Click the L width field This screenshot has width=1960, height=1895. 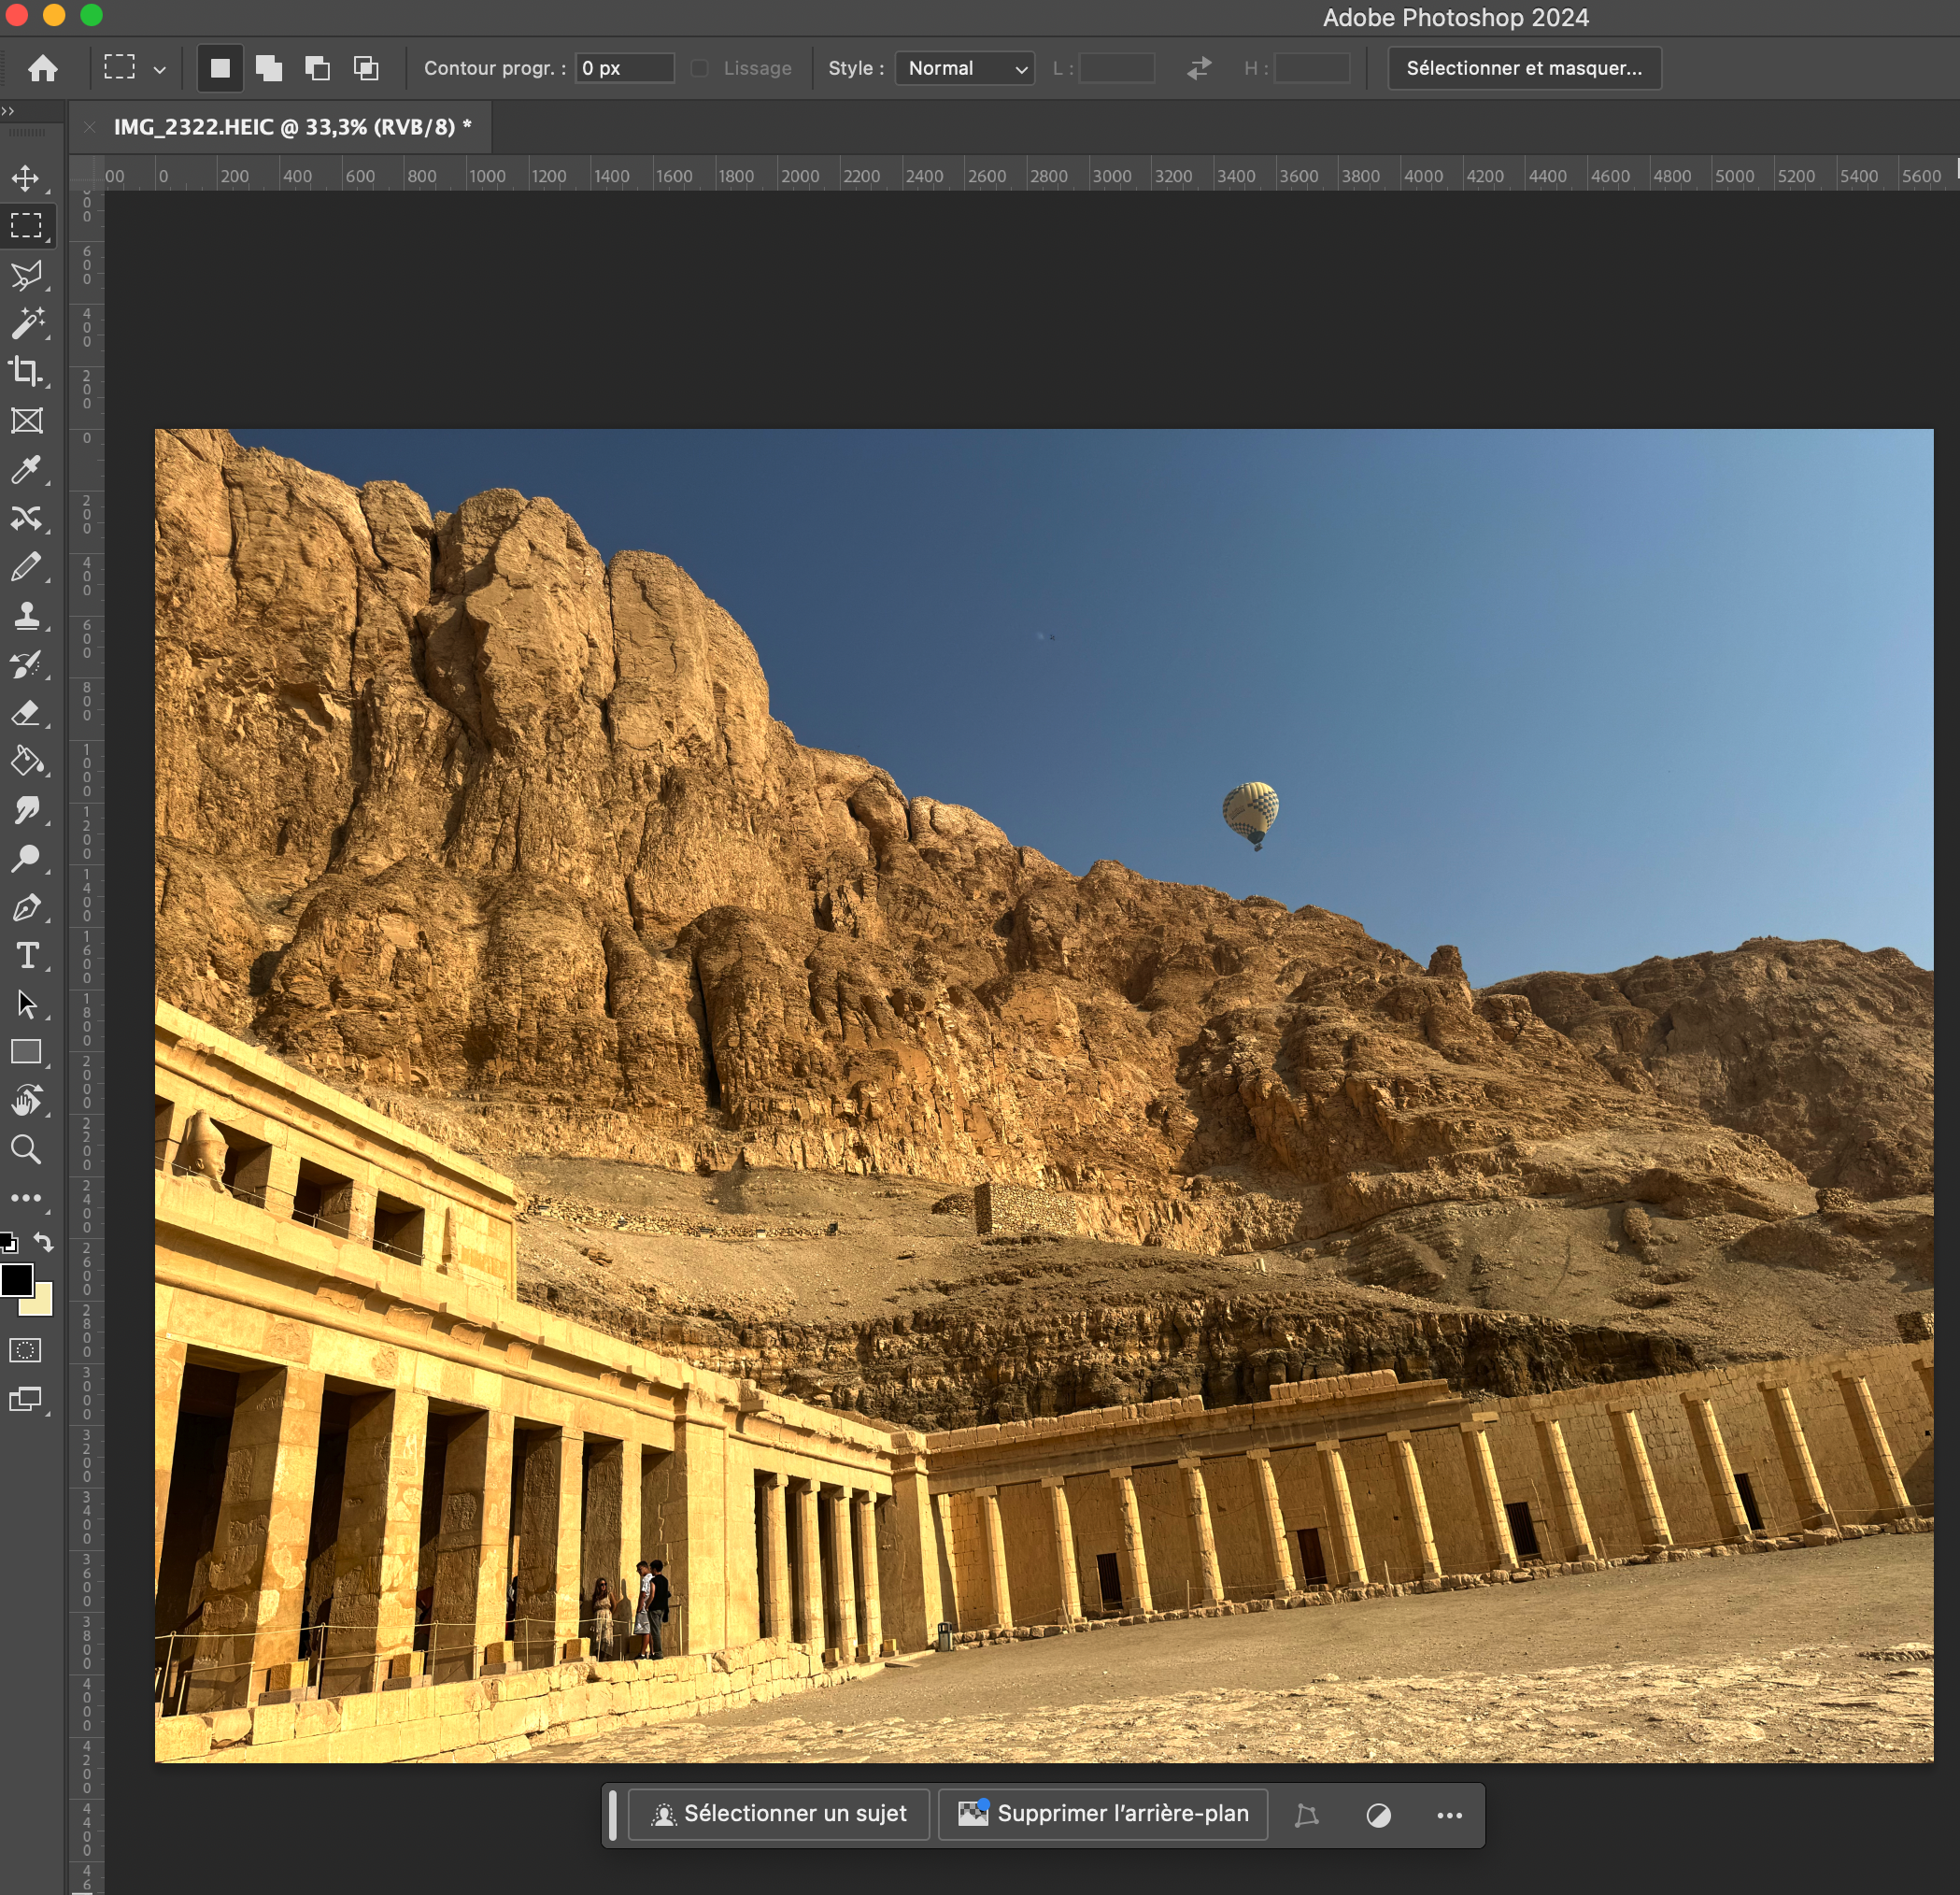pos(1117,68)
